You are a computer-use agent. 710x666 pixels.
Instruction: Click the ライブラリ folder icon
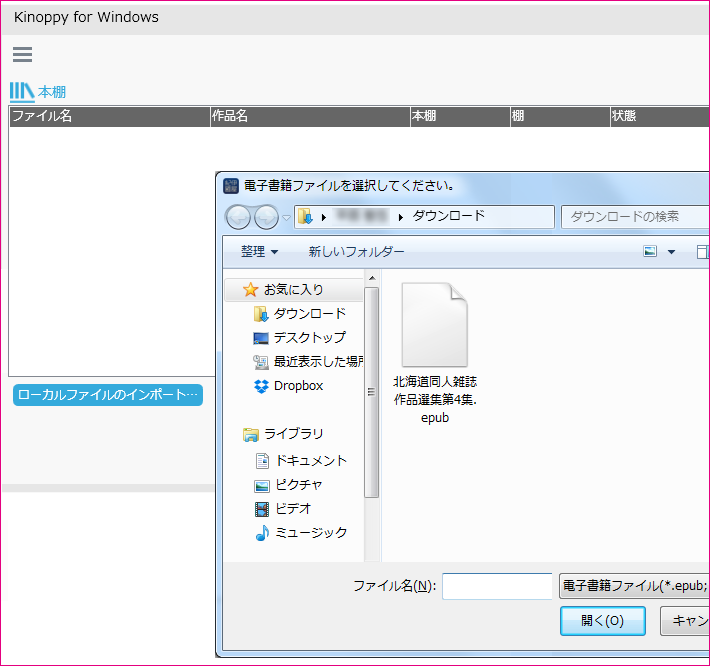pyautogui.click(x=251, y=435)
